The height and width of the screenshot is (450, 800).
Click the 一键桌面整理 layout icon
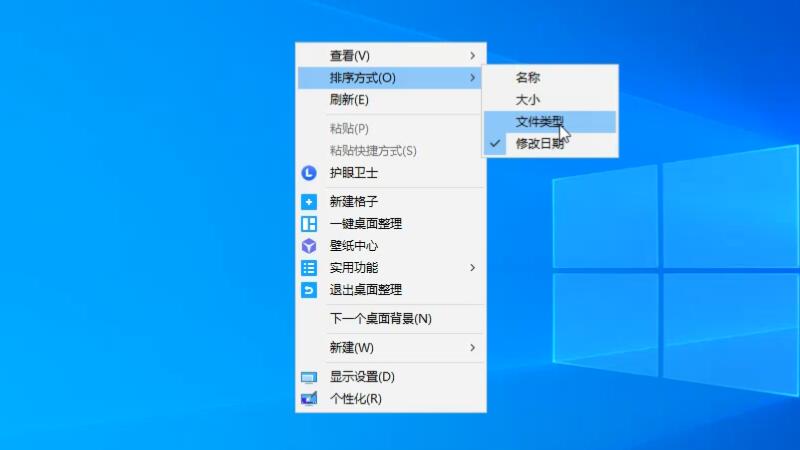309,224
